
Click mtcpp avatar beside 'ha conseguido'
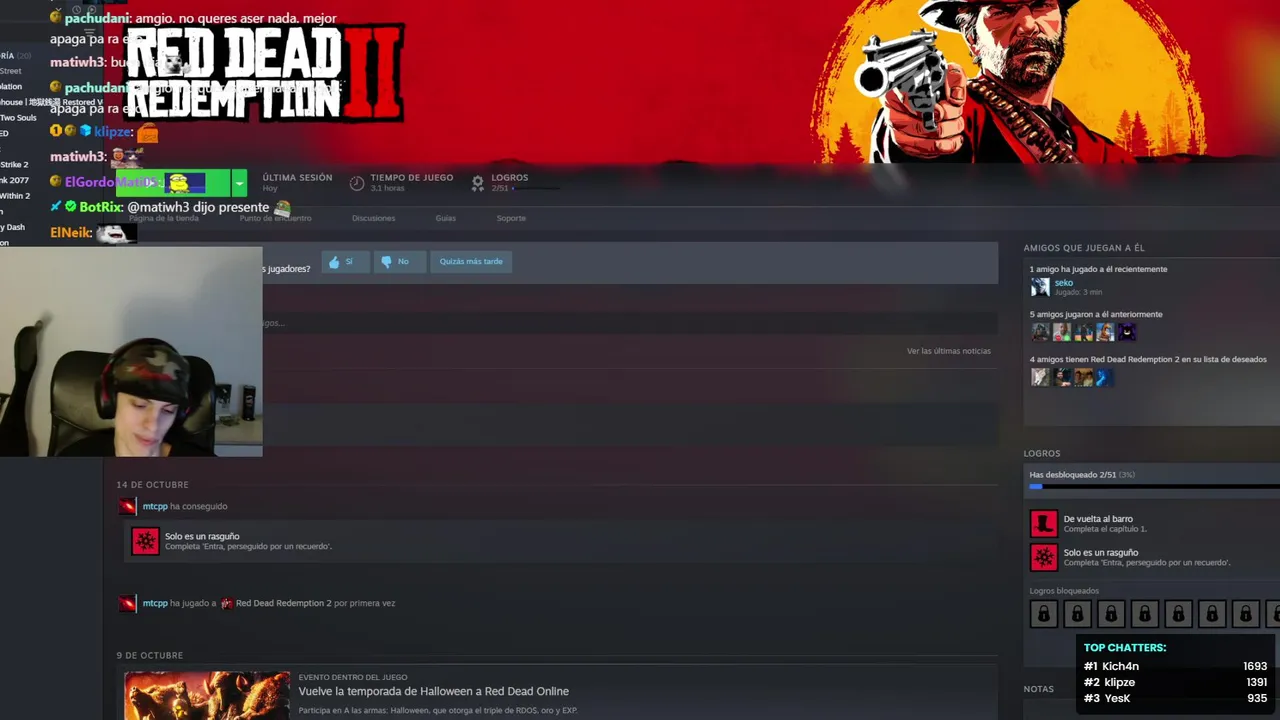tap(127, 507)
